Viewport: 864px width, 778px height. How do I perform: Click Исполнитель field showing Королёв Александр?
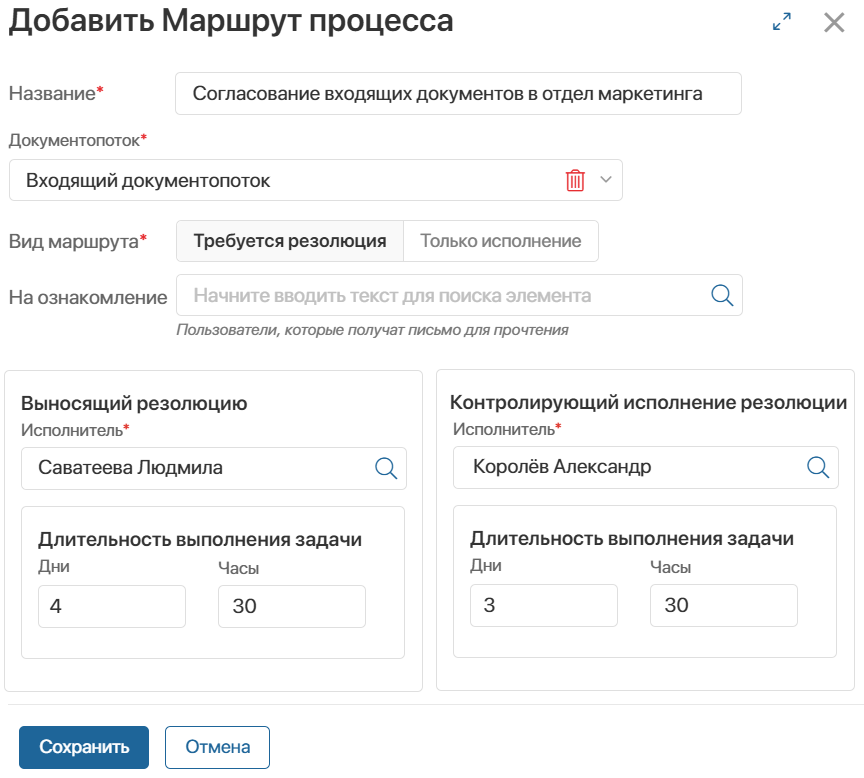coord(640,467)
